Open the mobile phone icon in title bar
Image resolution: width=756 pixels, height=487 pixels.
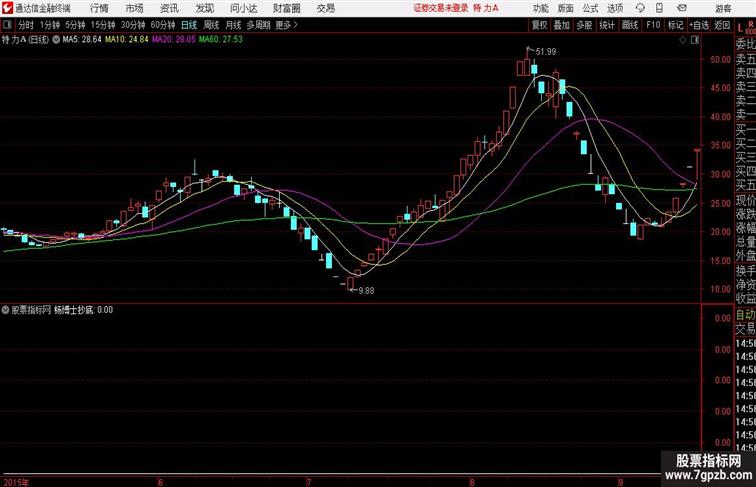click(659, 8)
